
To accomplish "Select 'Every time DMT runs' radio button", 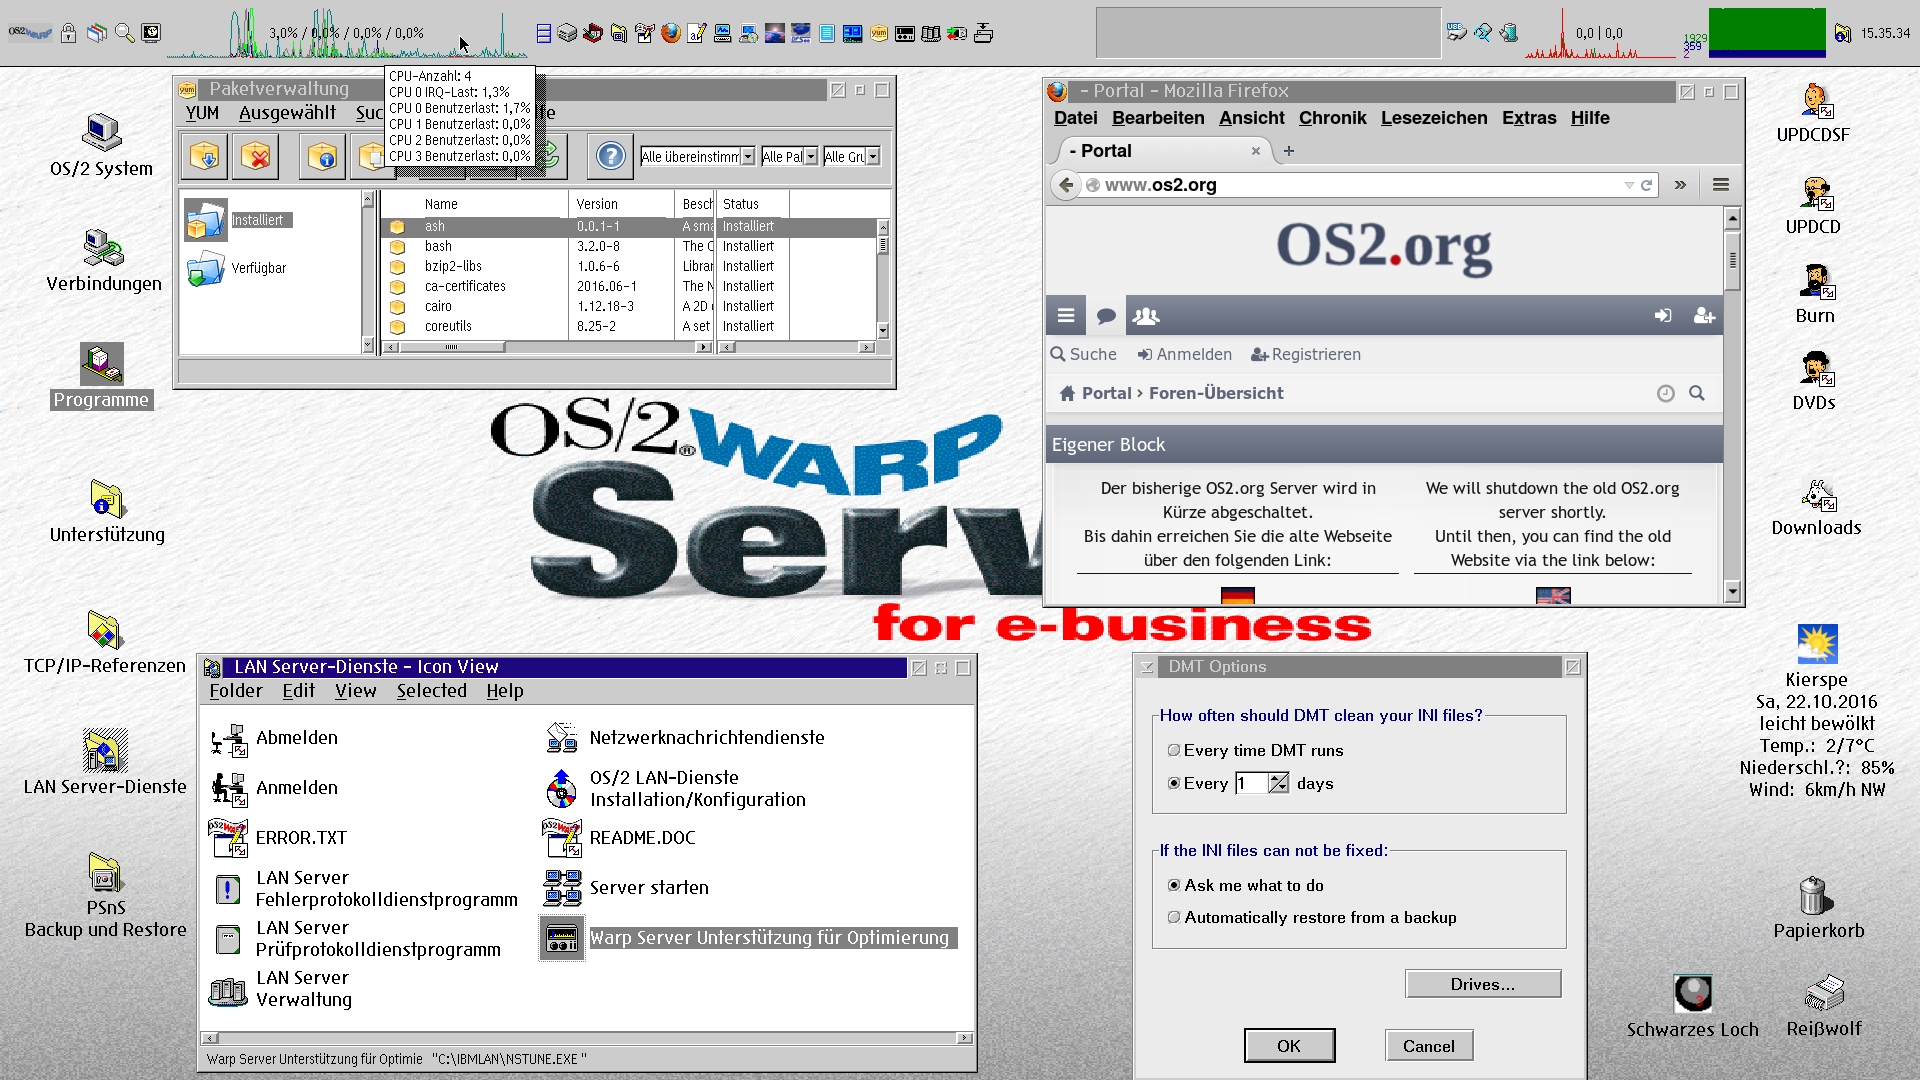I will click(1174, 750).
